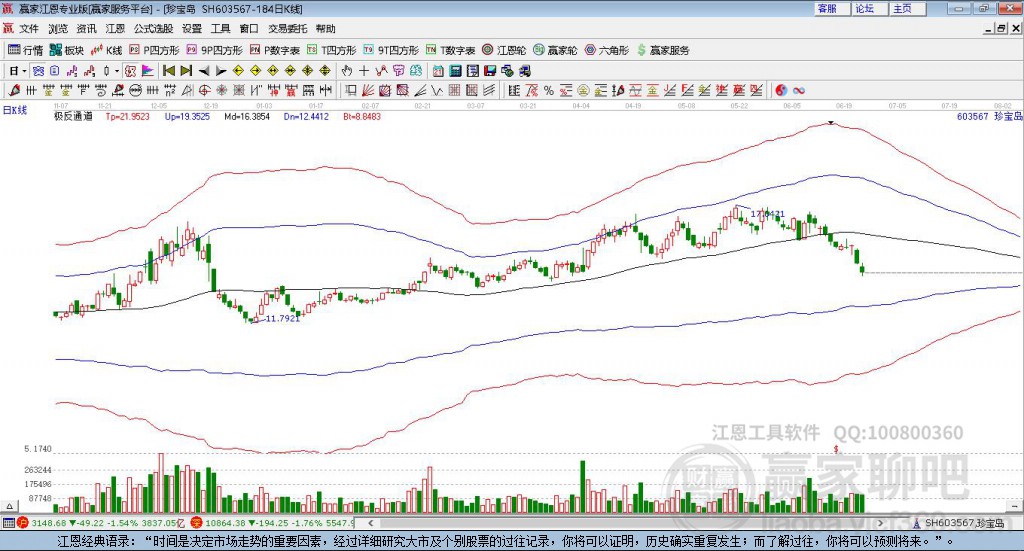Select the crosshair cursor tool
This screenshot has width=1024, height=551.
click(364, 71)
